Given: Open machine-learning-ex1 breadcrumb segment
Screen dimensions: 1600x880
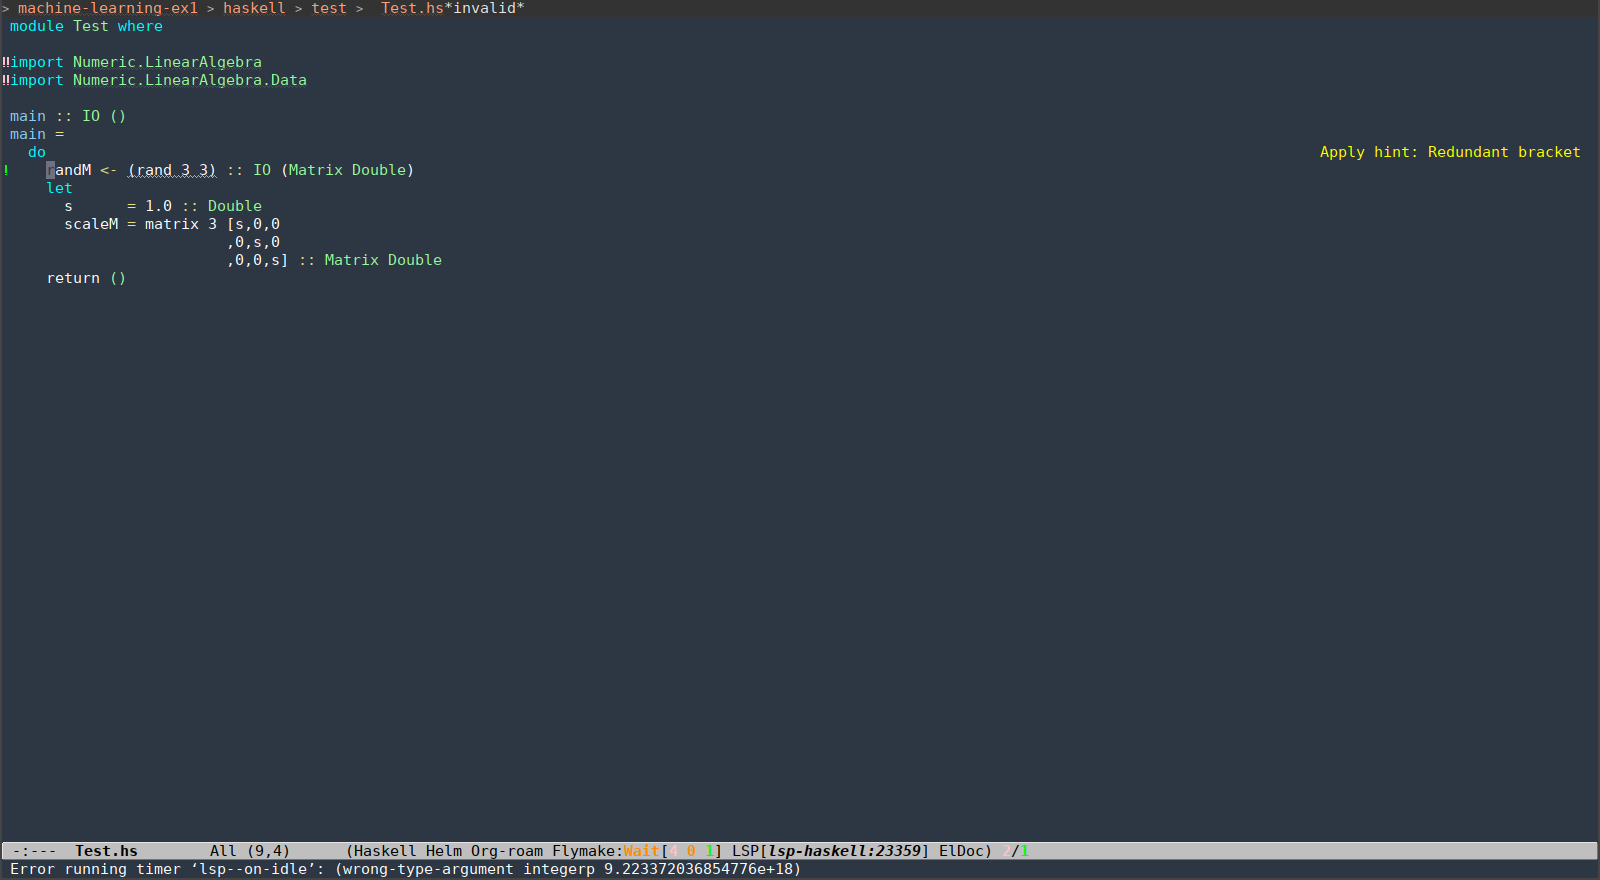Looking at the screenshot, I should [108, 8].
